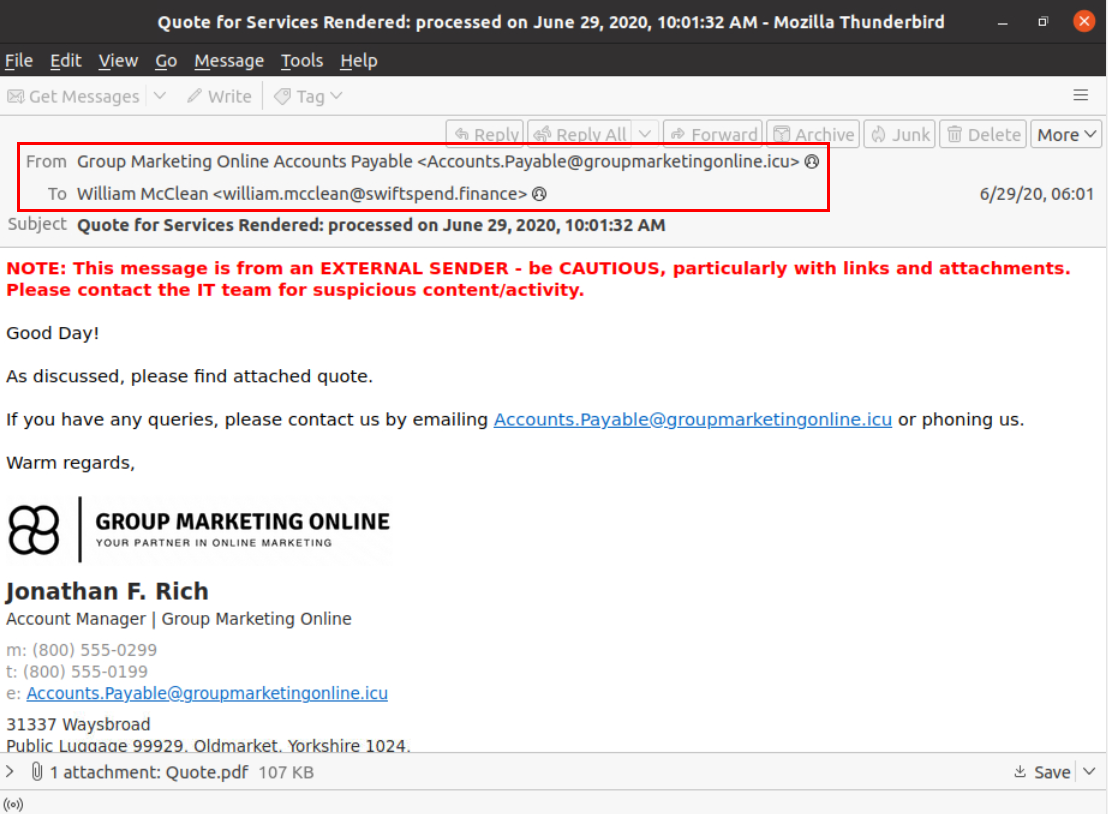
Task: Open the Edit menu
Action: 66,61
